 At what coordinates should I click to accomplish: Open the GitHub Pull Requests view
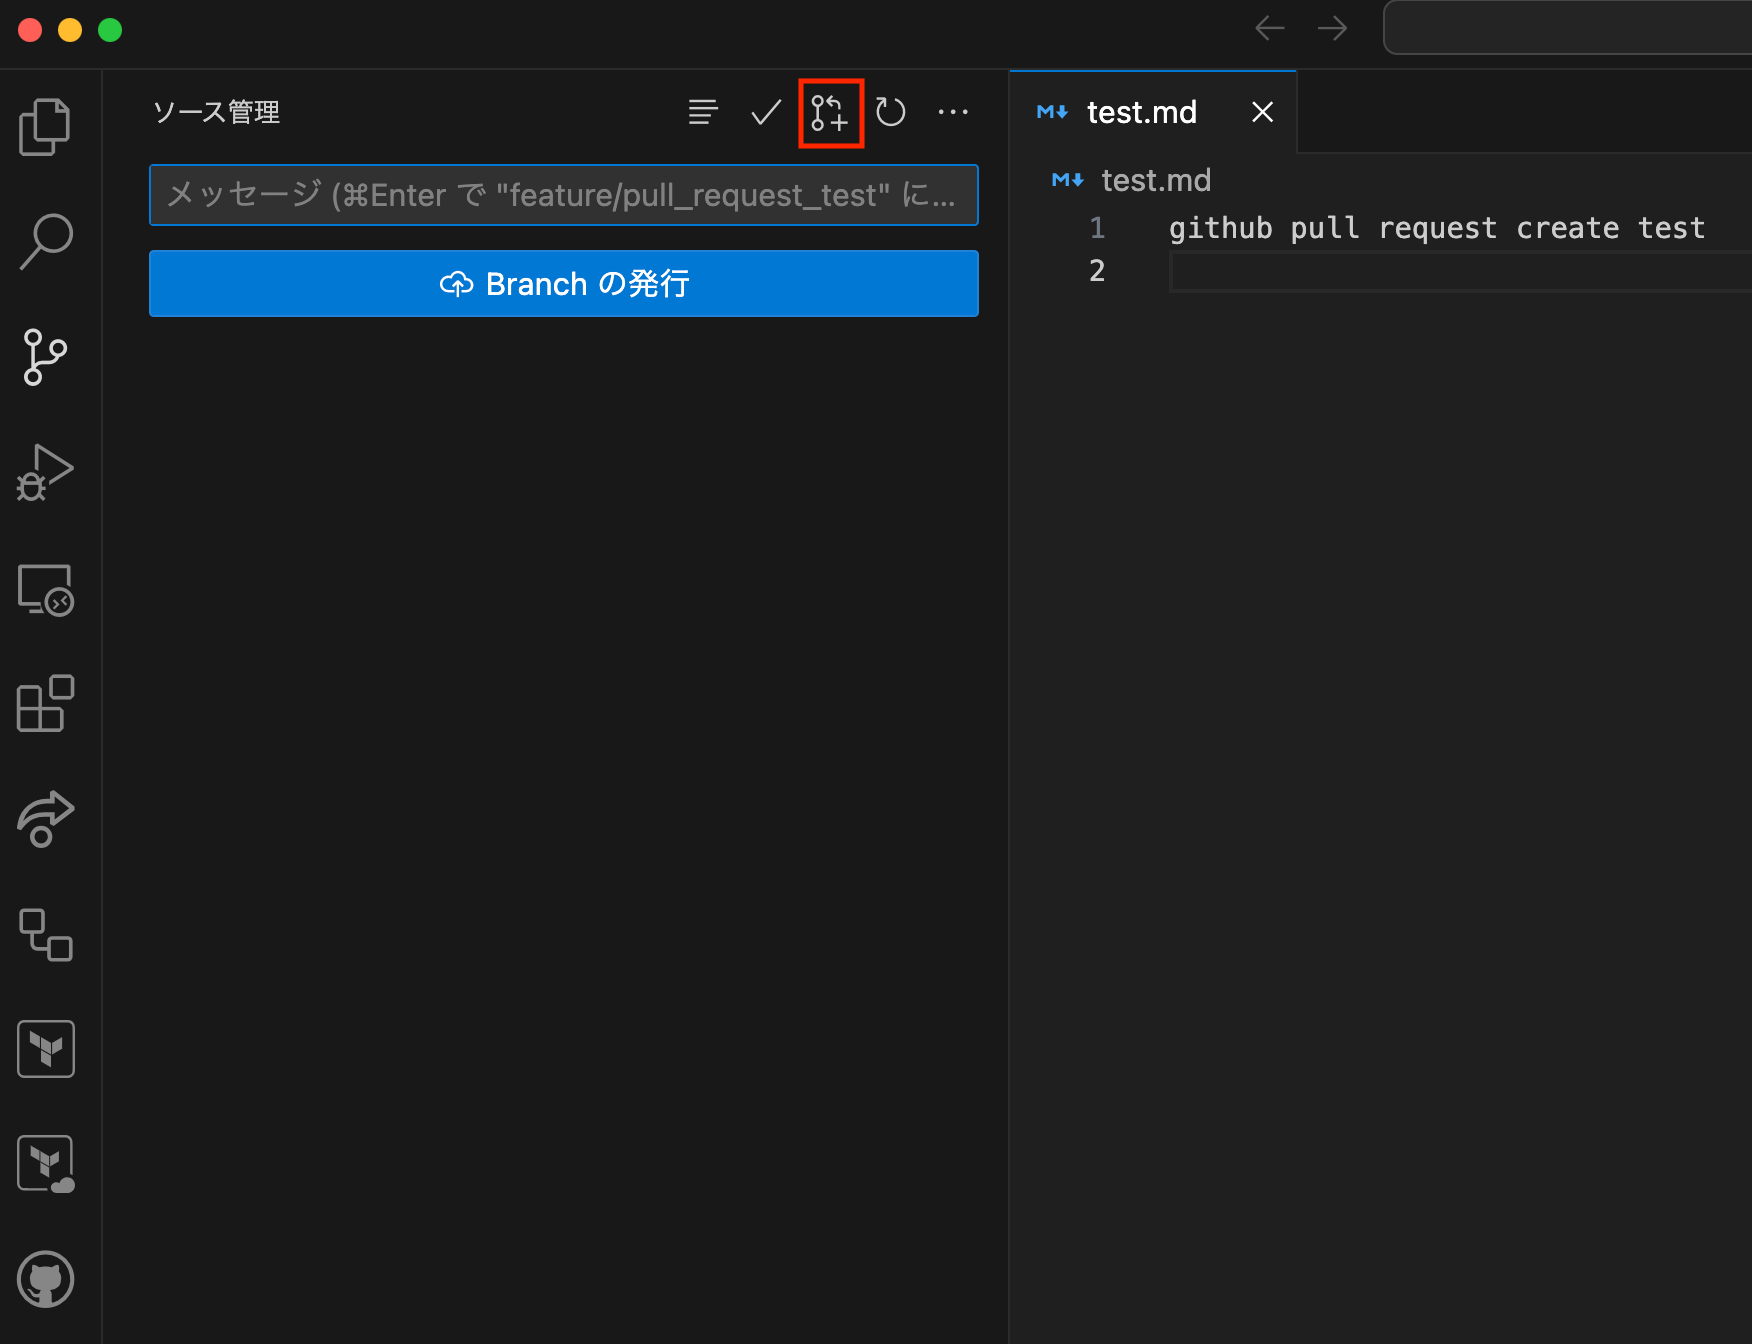pyautogui.click(x=45, y=936)
